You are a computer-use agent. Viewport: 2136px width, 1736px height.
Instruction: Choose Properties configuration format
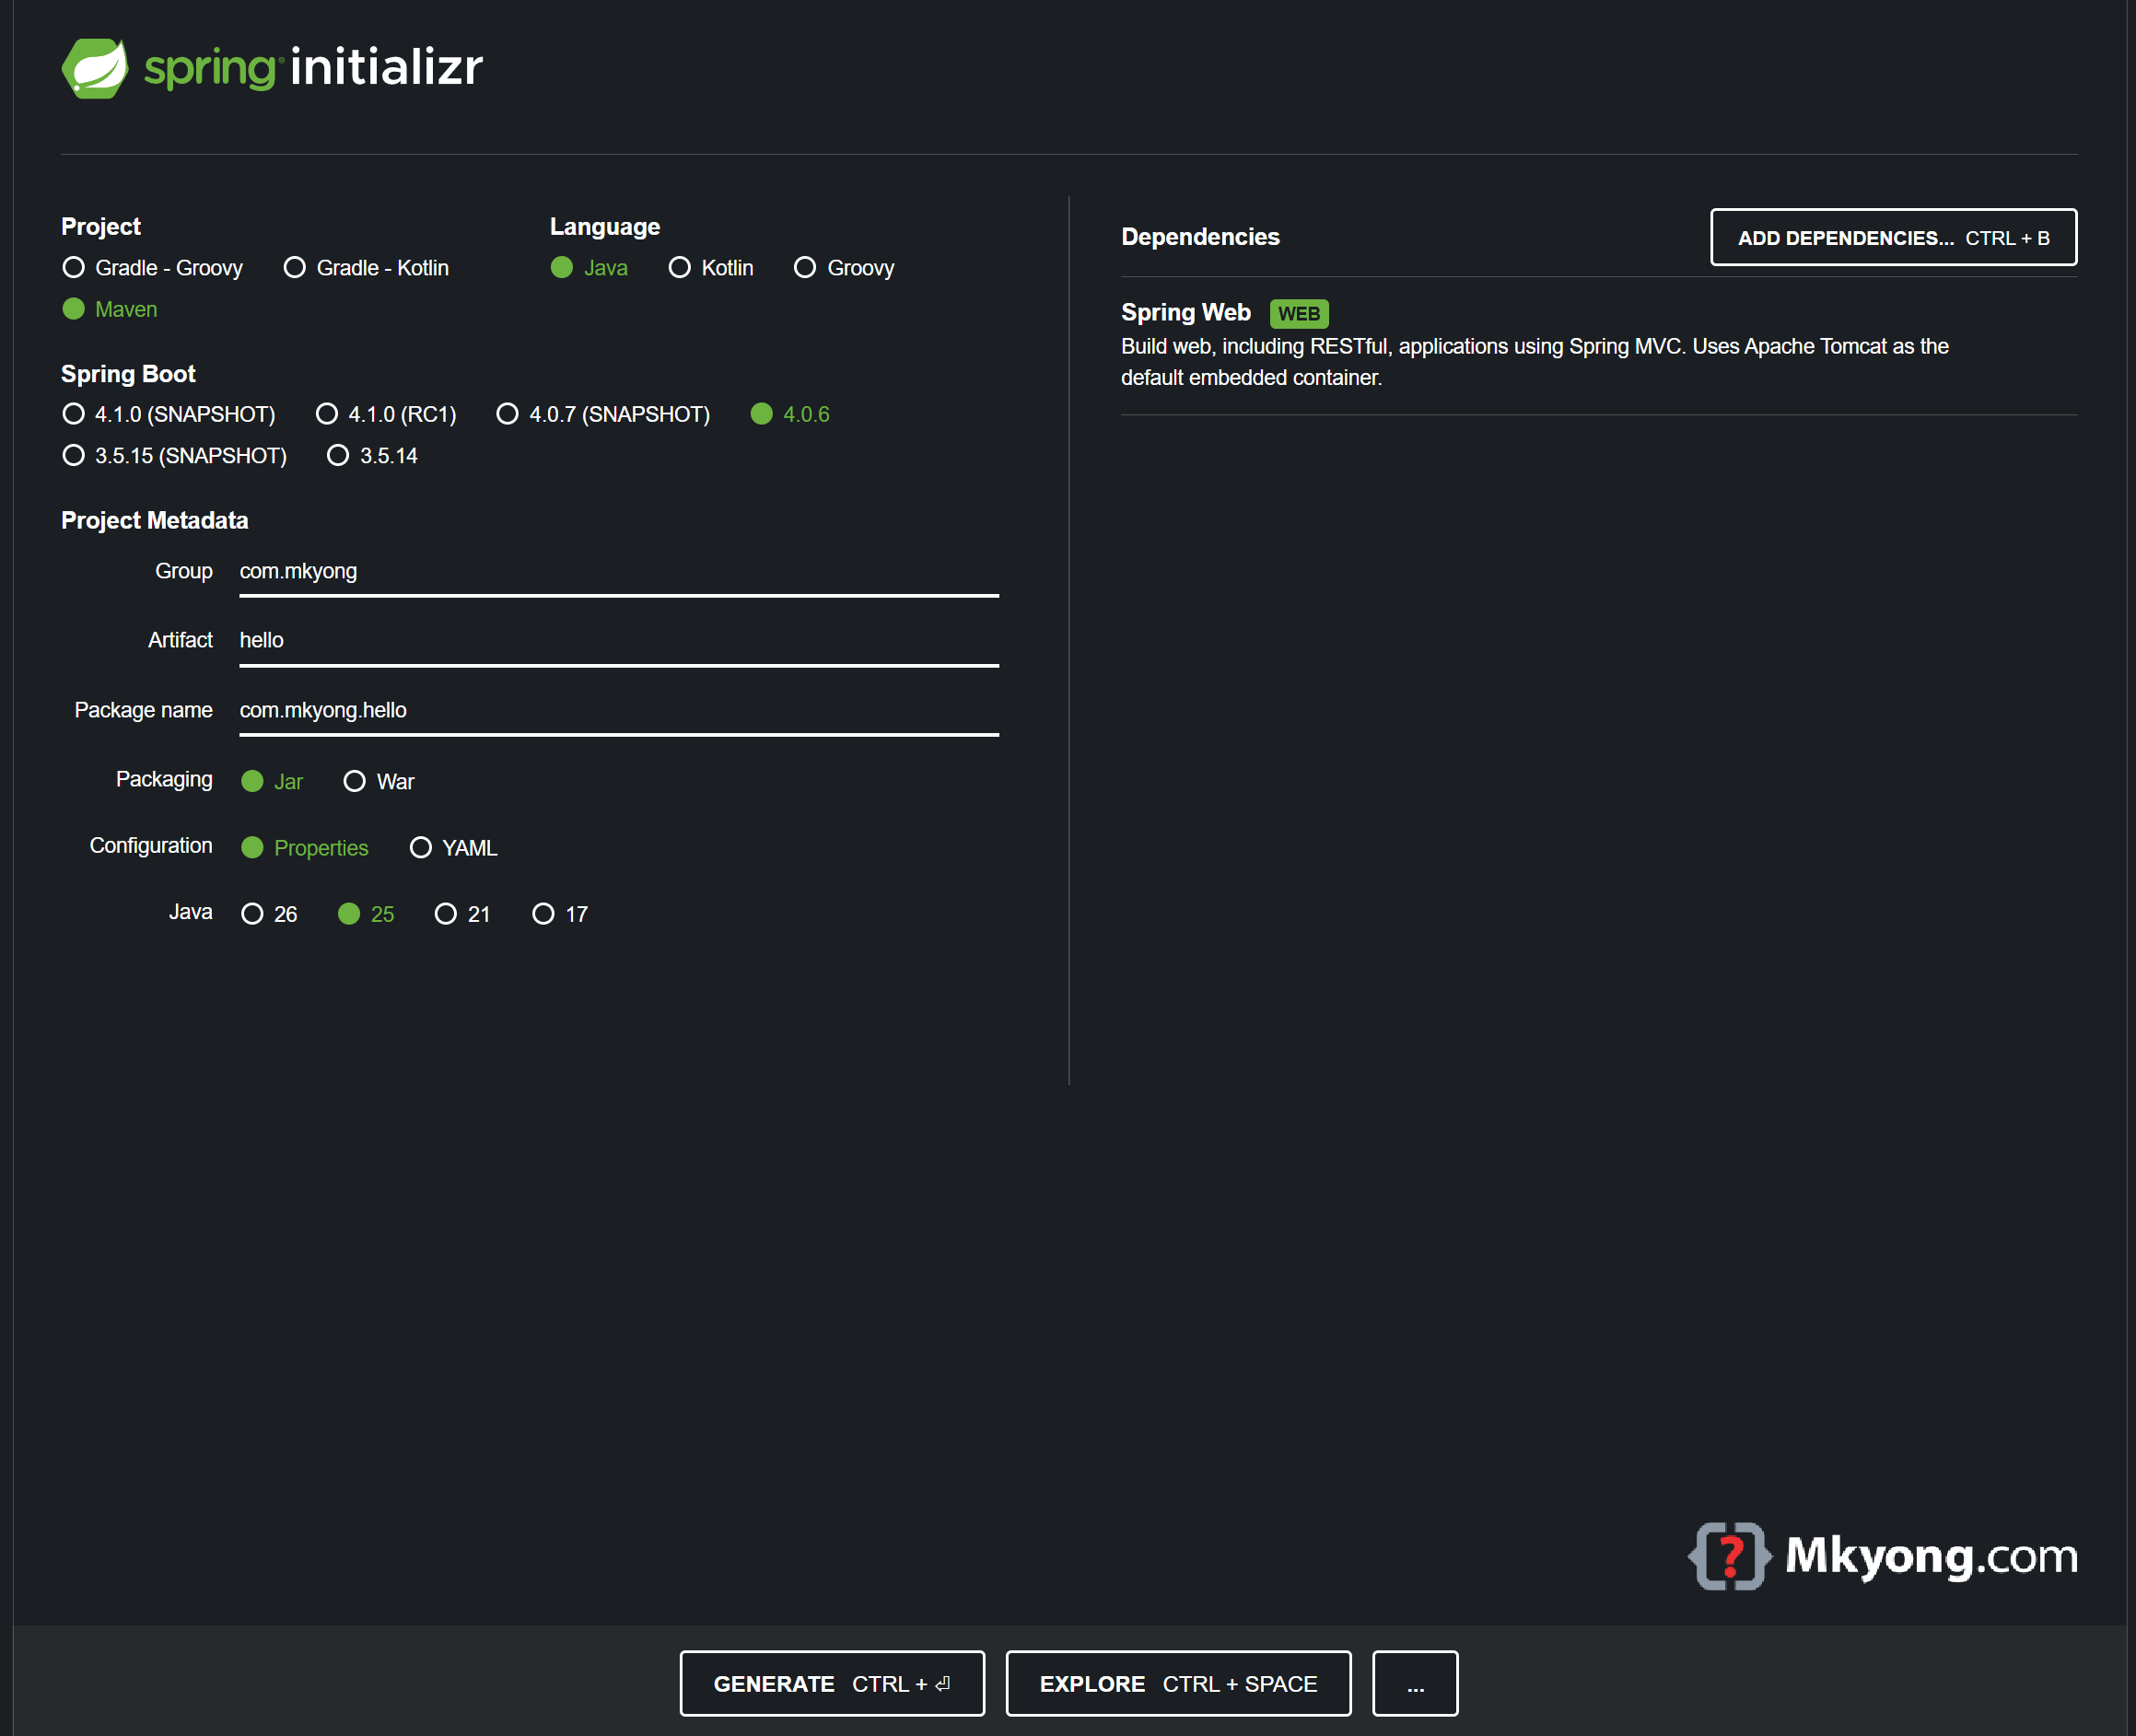[305, 848]
